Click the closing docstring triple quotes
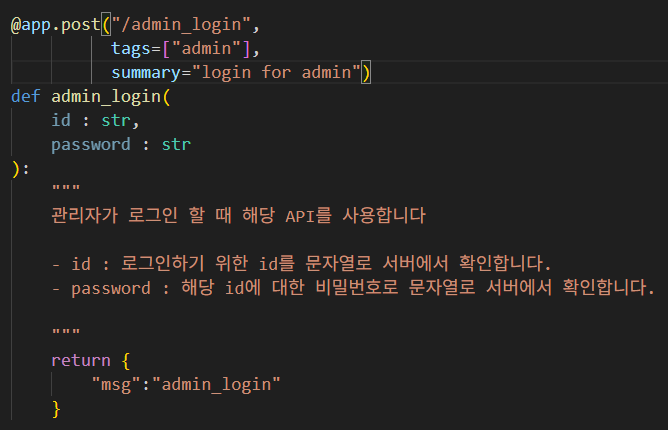The width and height of the screenshot is (668, 430). click(x=66, y=332)
